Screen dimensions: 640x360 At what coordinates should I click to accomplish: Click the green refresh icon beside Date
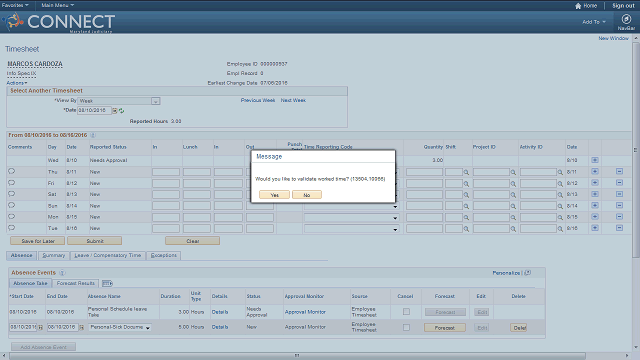(121, 111)
